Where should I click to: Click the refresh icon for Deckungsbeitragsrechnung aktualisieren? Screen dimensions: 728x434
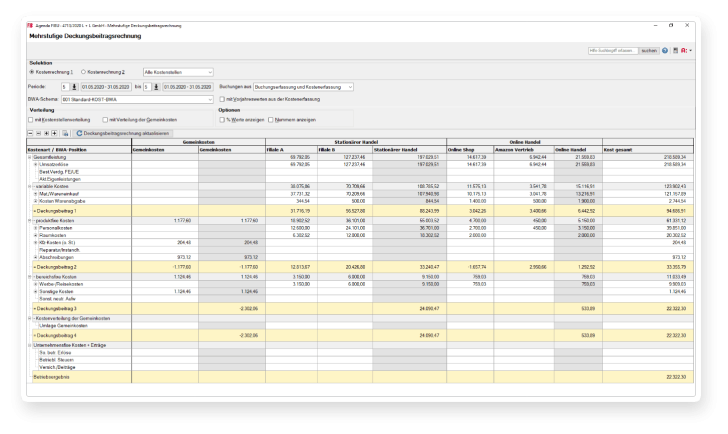pyautogui.click(x=80, y=132)
